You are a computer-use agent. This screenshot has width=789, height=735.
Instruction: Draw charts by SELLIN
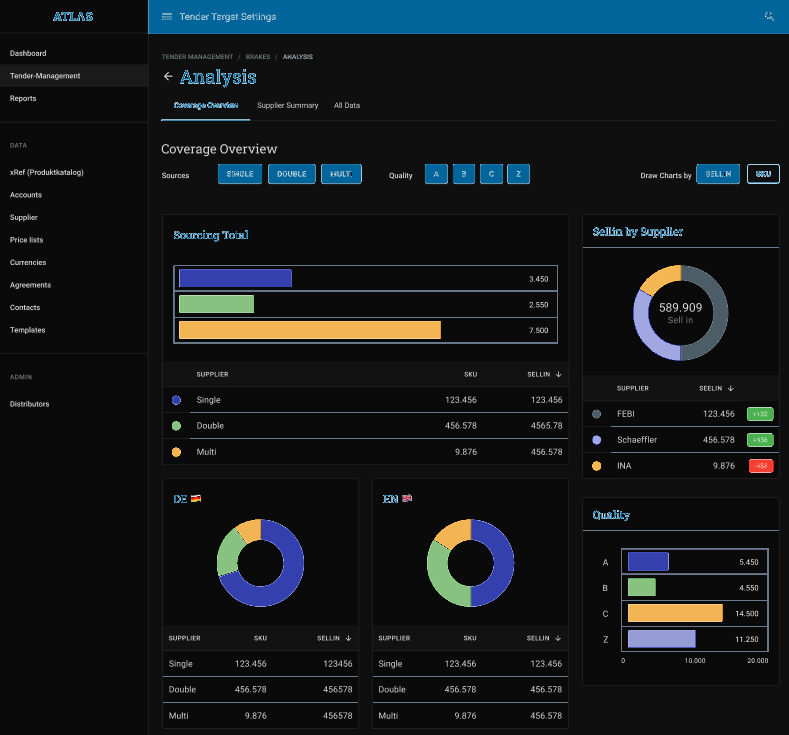pyautogui.click(x=718, y=174)
